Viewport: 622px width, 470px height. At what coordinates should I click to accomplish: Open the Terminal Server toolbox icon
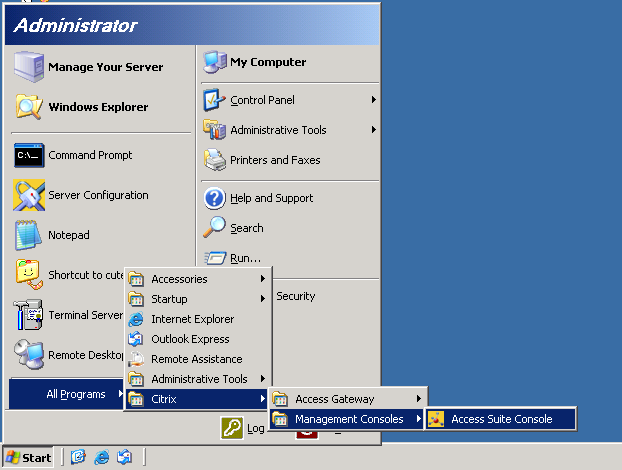[x=28, y=315]
